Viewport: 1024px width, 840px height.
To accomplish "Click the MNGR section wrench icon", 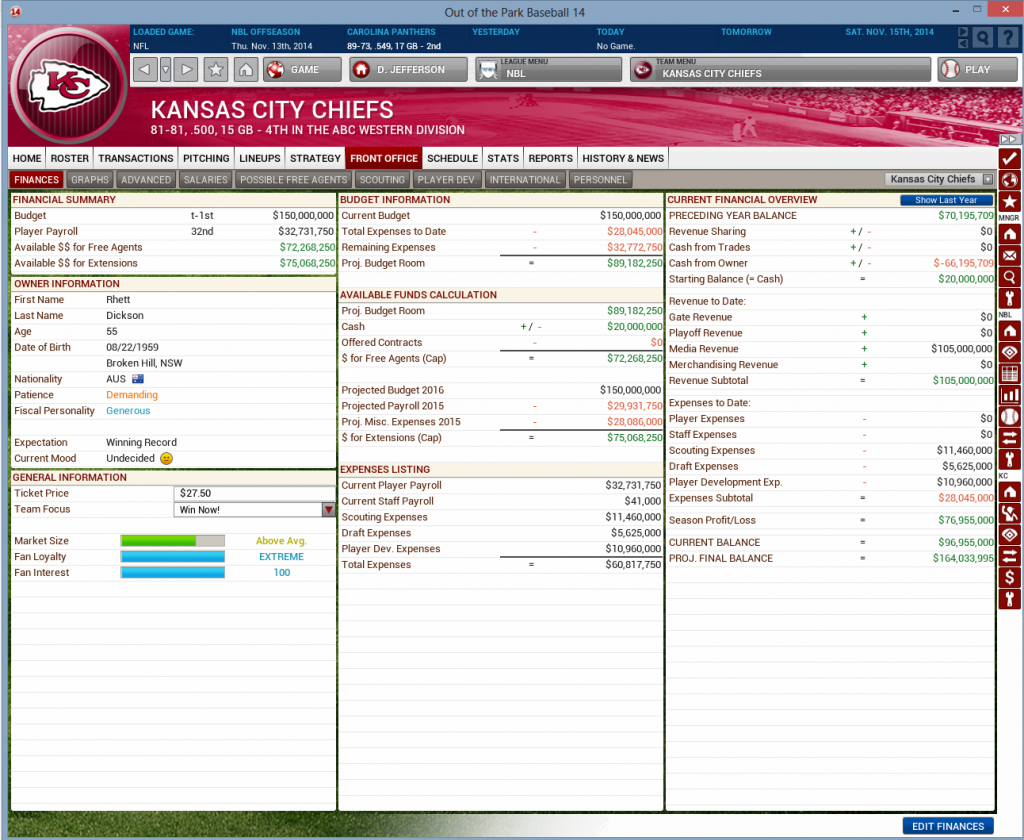I will click(x=1009, y=299).
